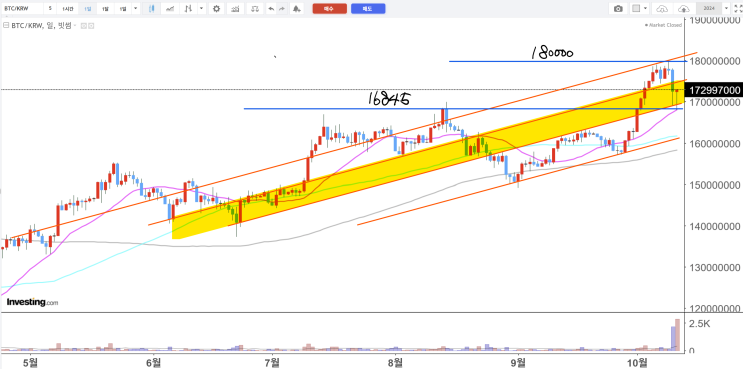Click the 130000000 price axis label
The image size is (743, 369).
pos(715,268)
